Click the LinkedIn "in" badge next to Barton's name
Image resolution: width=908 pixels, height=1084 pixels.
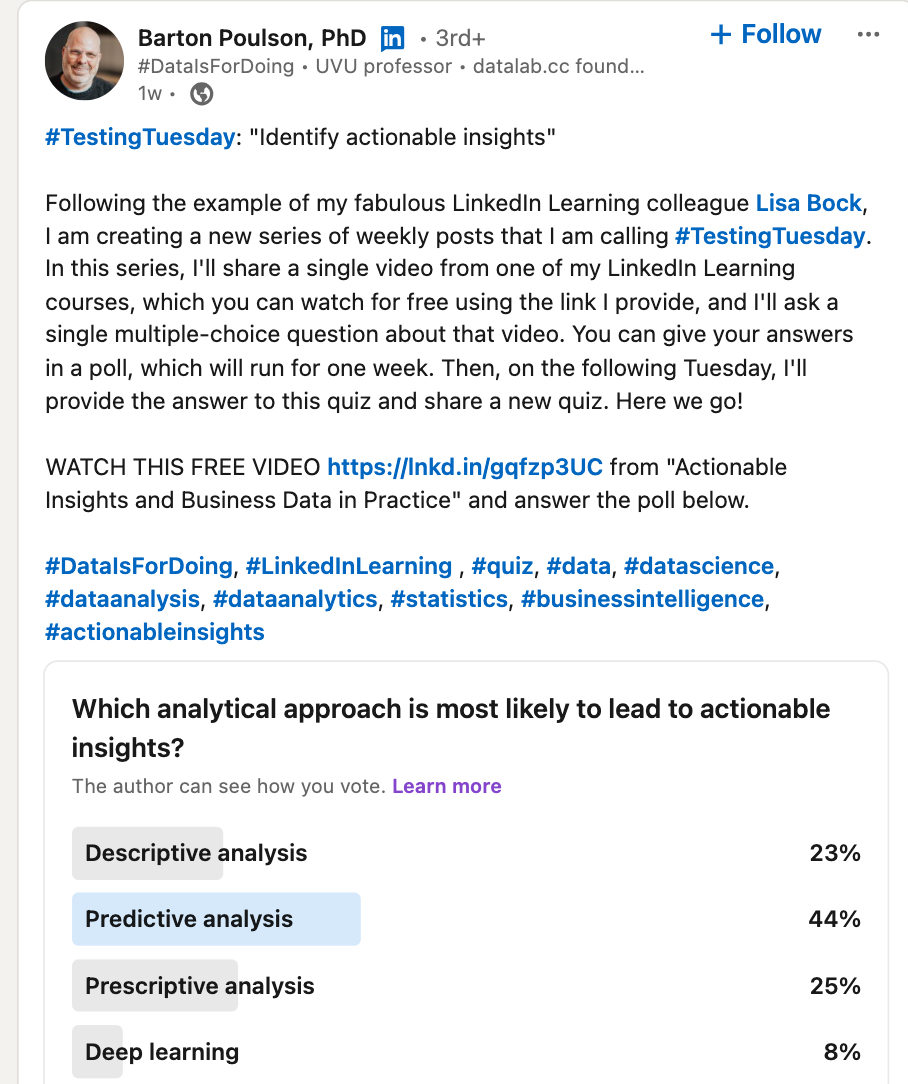coord(392,38)
